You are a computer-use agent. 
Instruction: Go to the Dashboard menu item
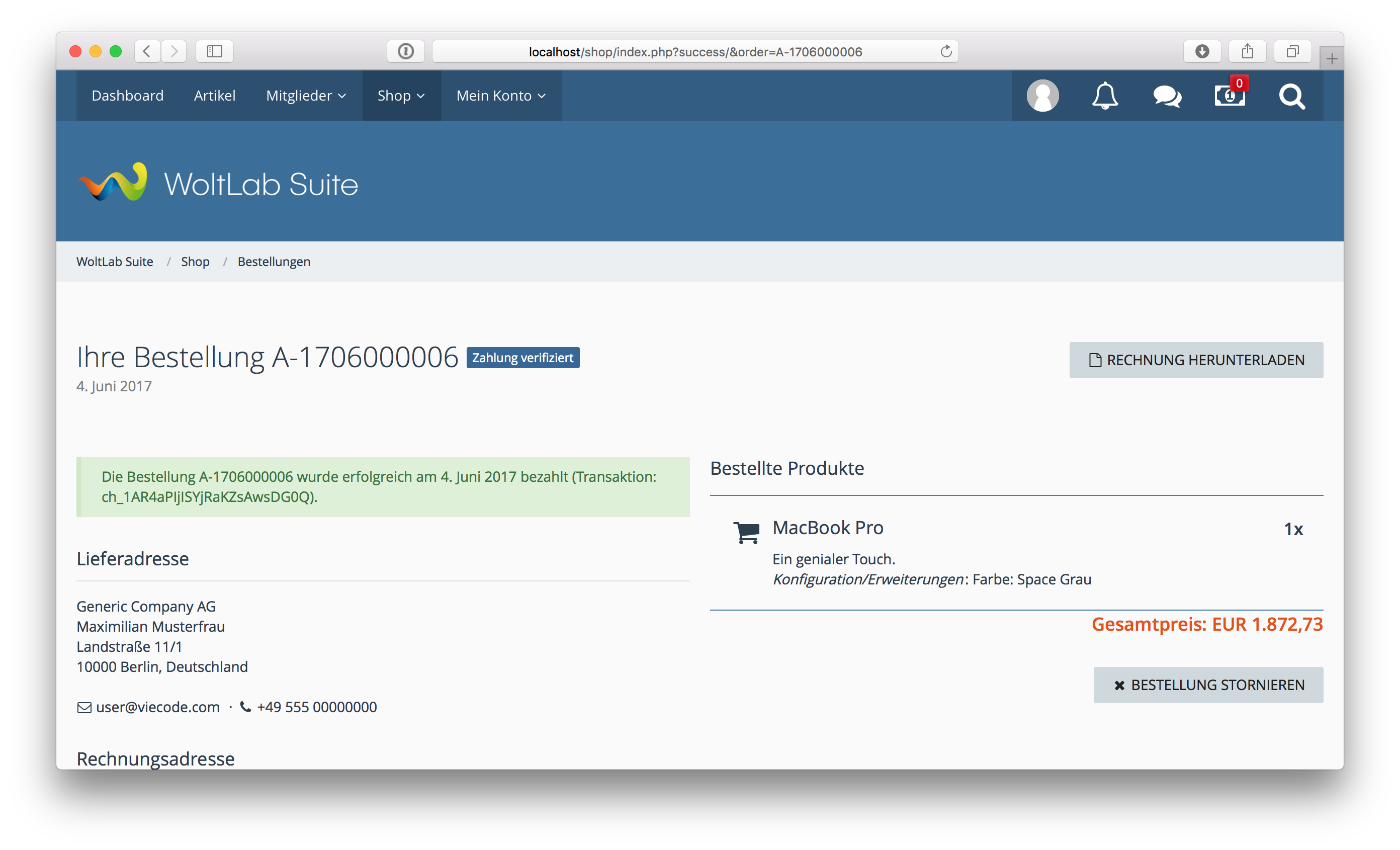(127, 96)
